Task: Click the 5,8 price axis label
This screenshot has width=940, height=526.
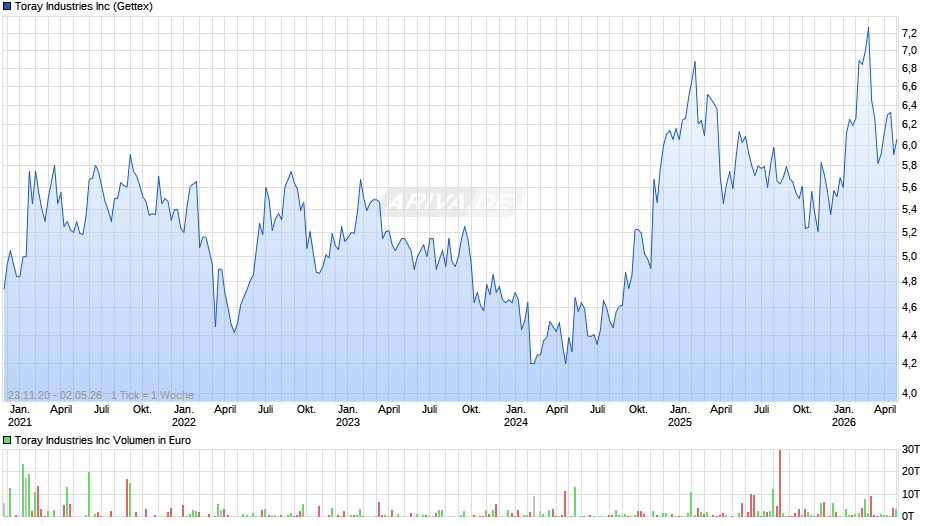Action: (x=909, y=166)
